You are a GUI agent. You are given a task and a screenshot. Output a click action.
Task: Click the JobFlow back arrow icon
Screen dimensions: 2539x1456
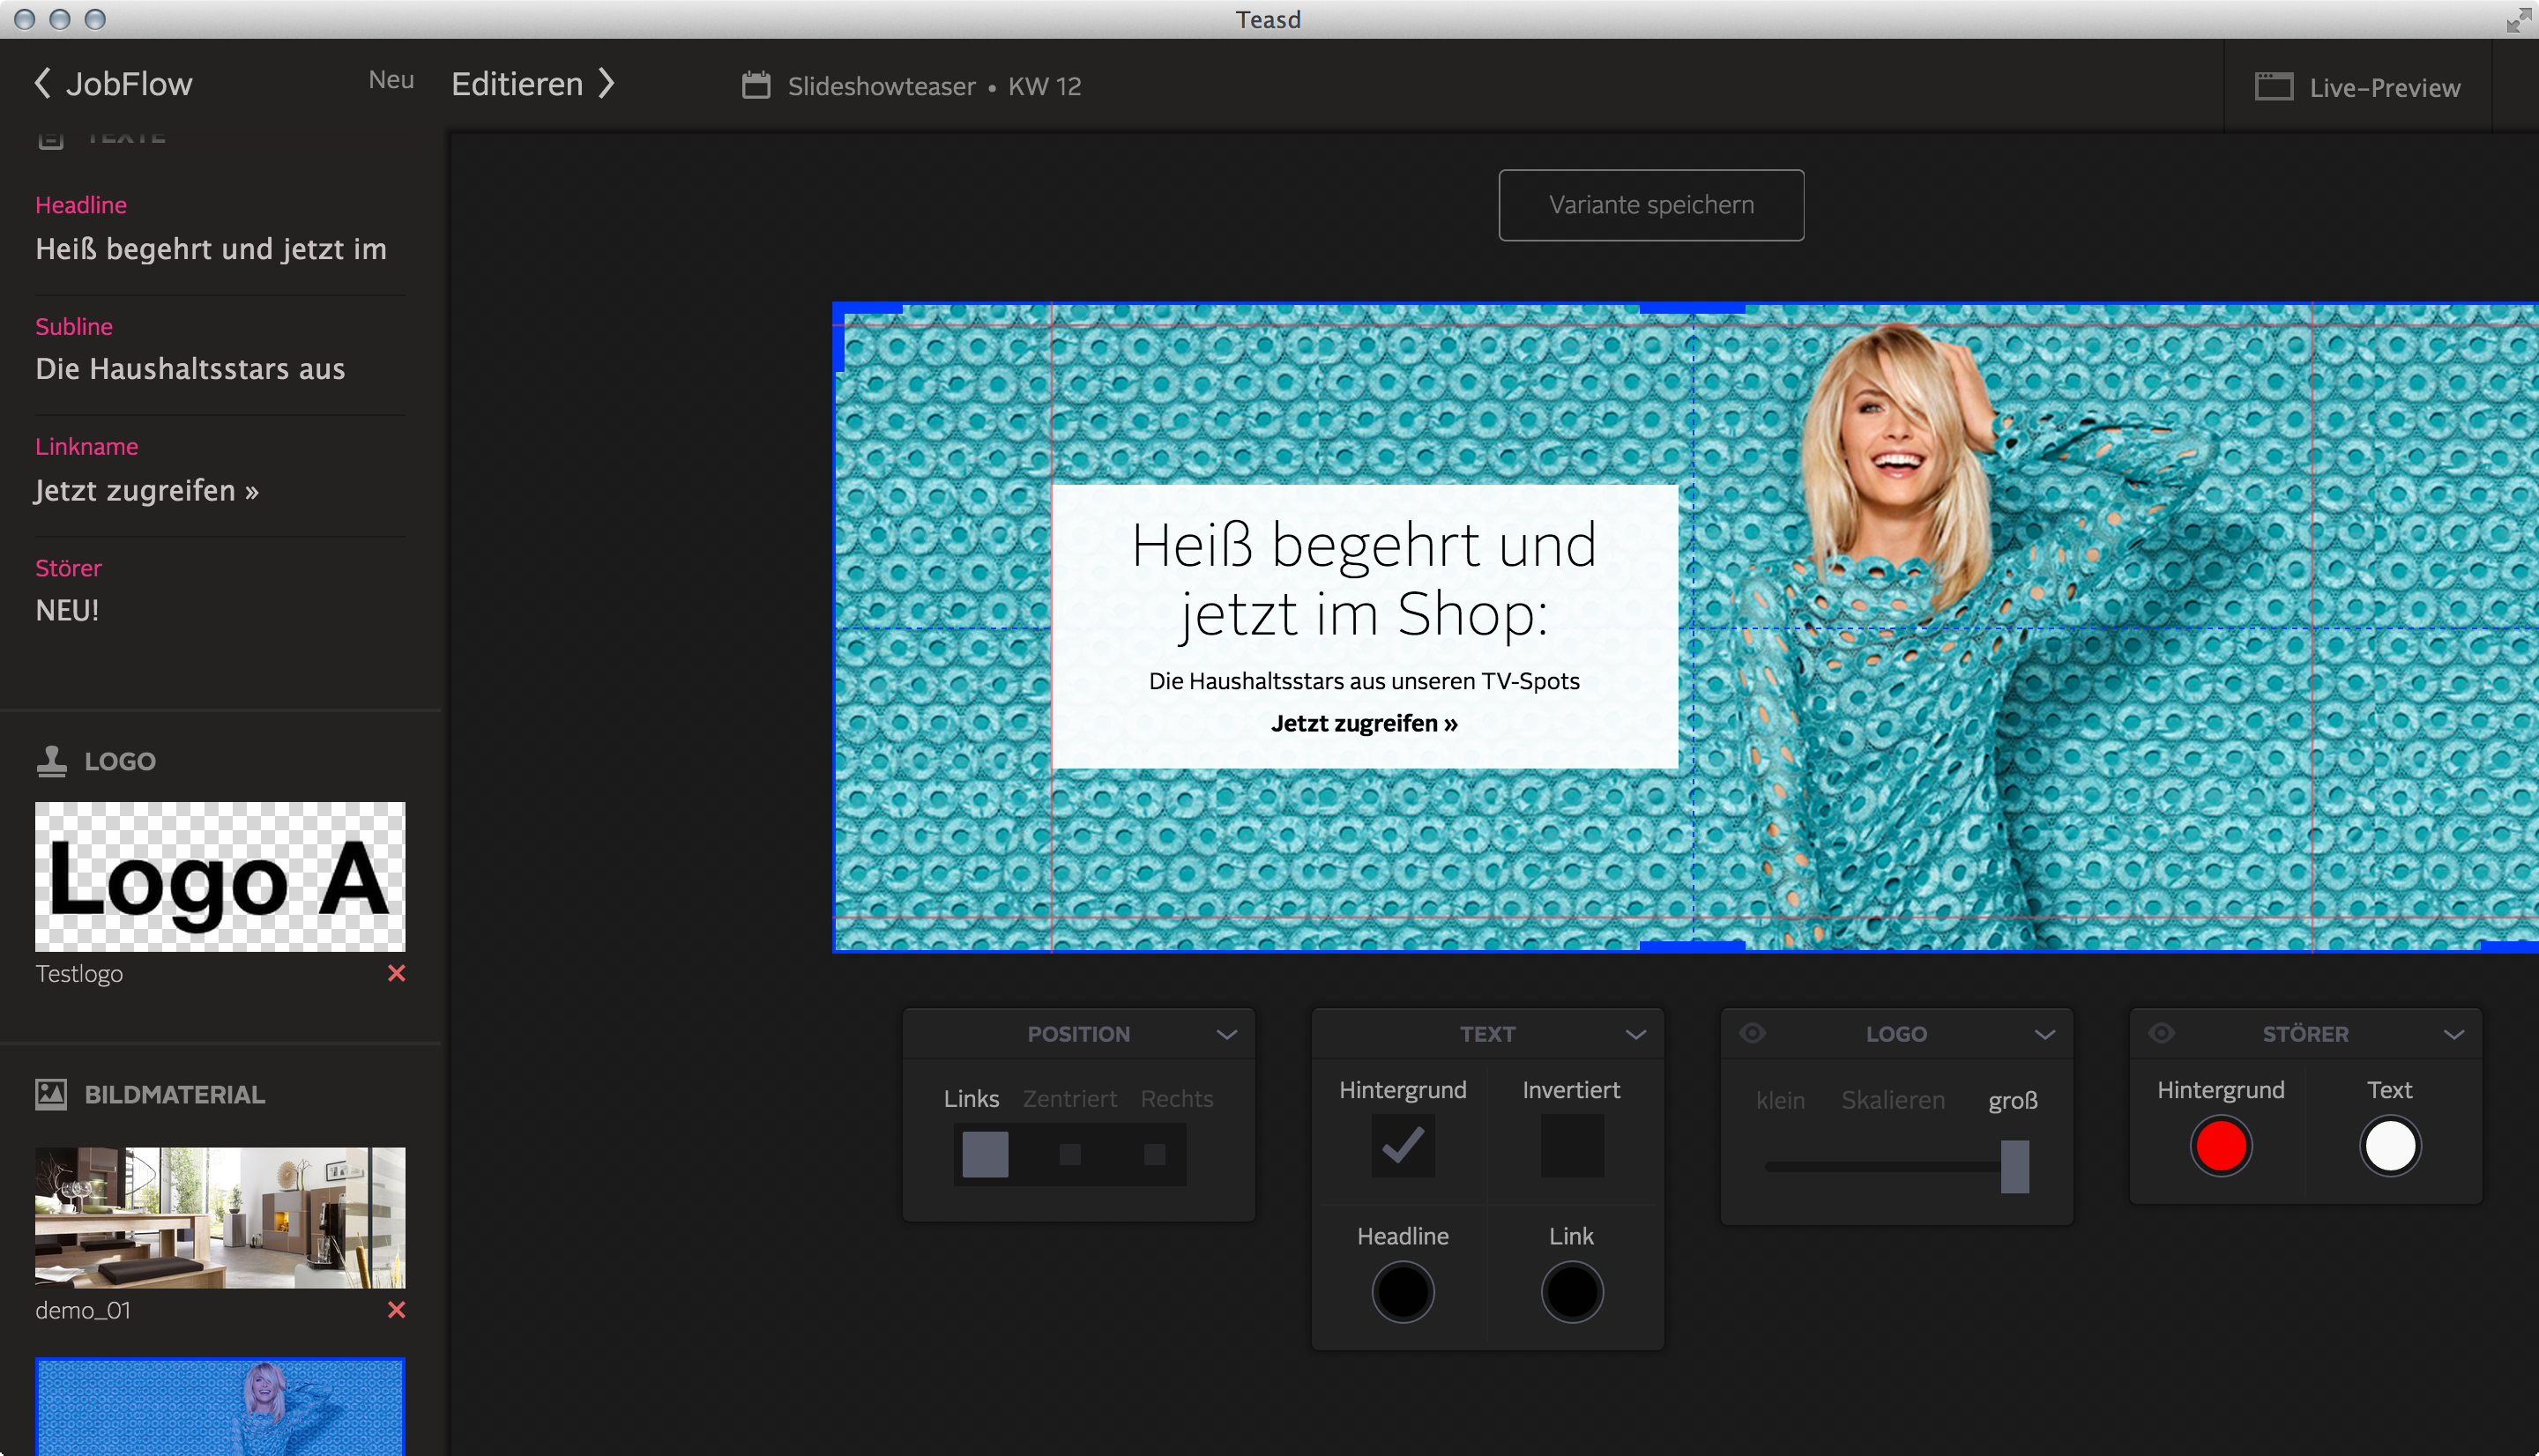(x=42, y=84)
